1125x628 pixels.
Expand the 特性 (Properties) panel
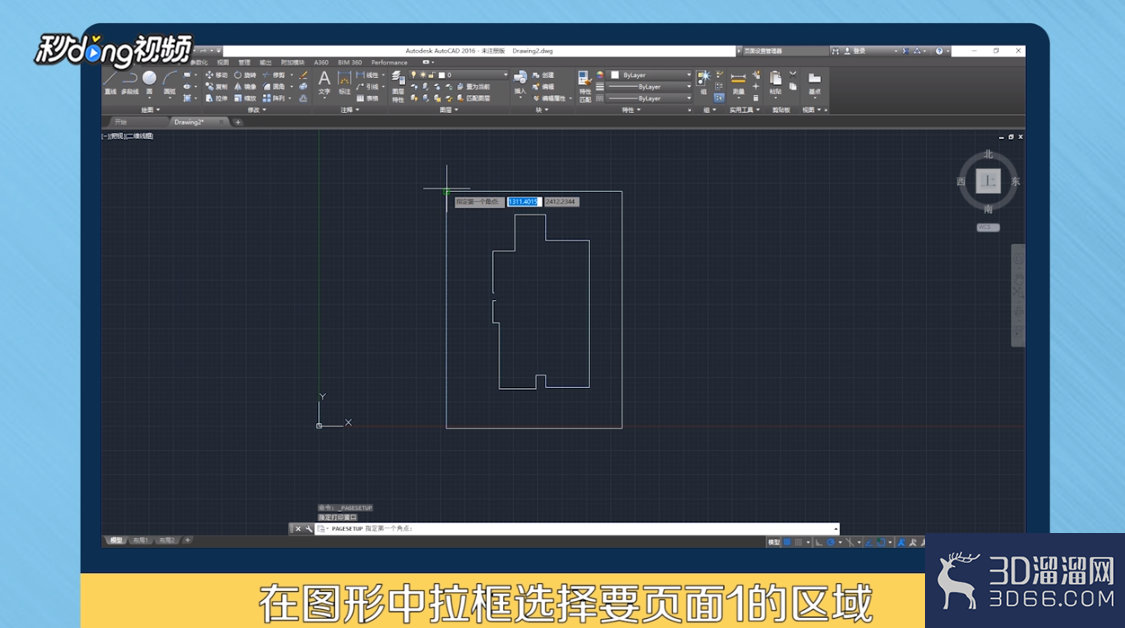pyautogui.click(x=631, y=110)
